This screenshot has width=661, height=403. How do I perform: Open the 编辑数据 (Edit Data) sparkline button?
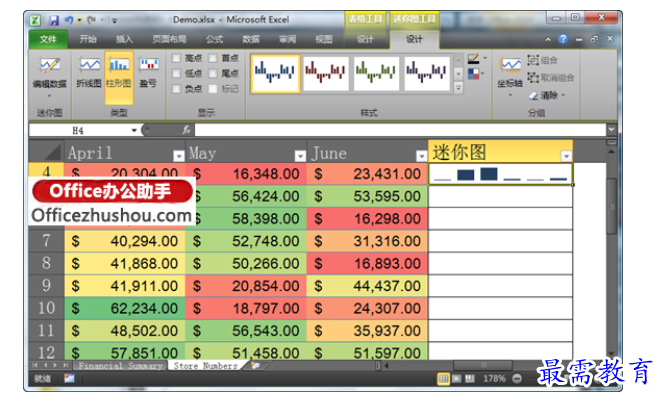[50, 76]
